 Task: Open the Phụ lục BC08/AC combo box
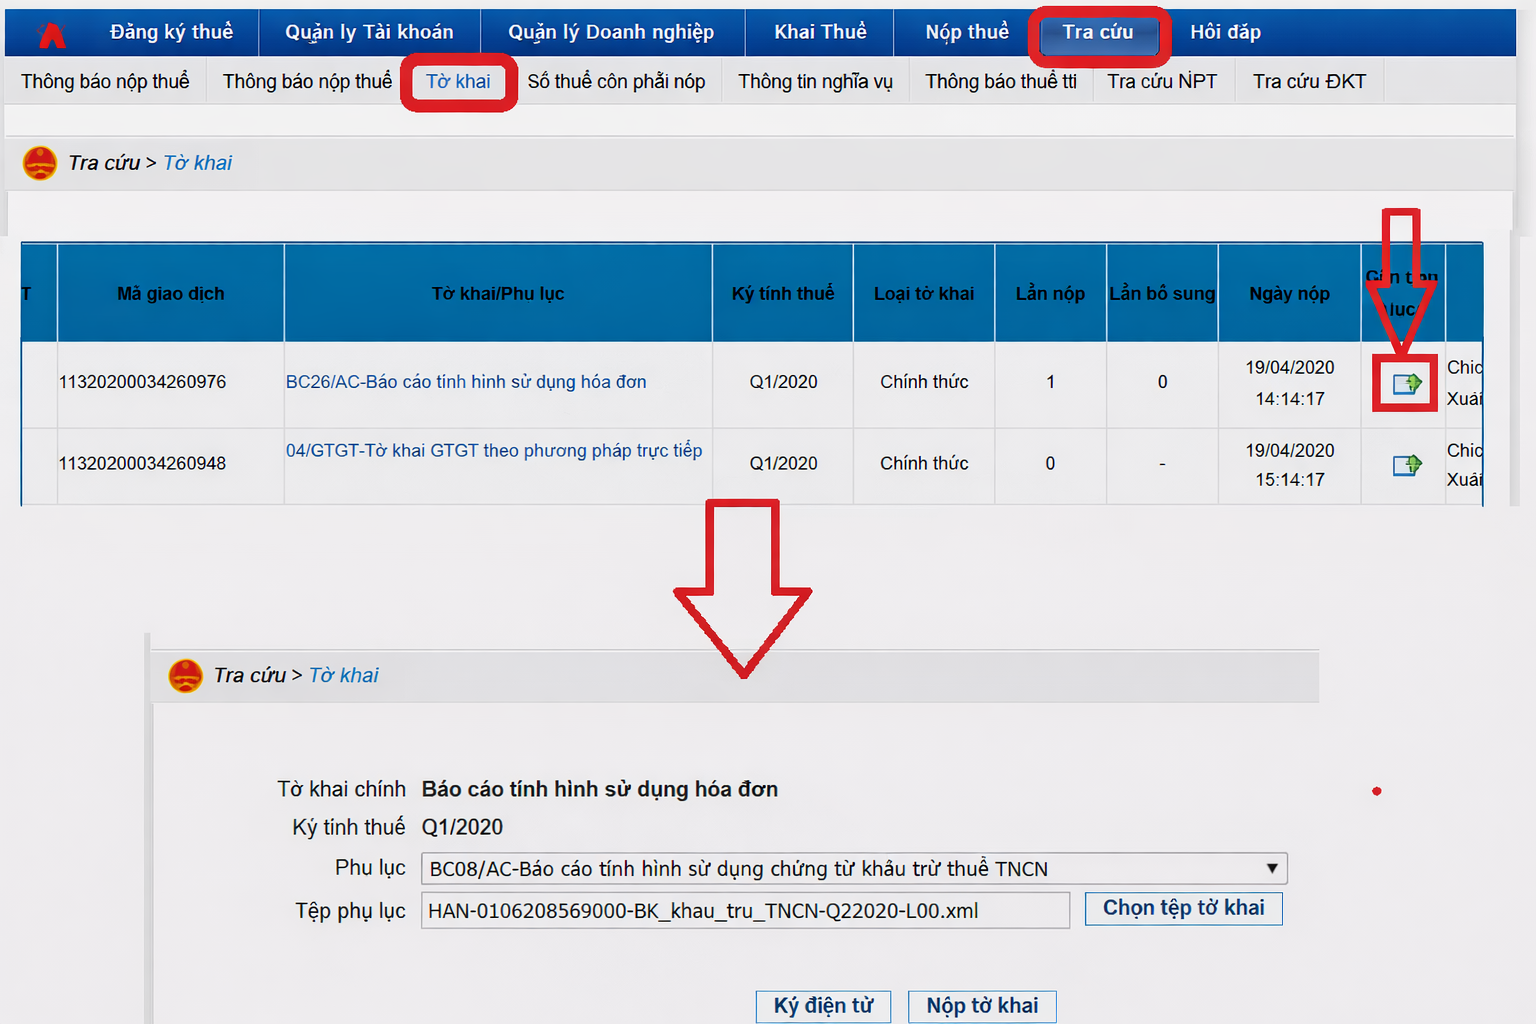point(840,869)
